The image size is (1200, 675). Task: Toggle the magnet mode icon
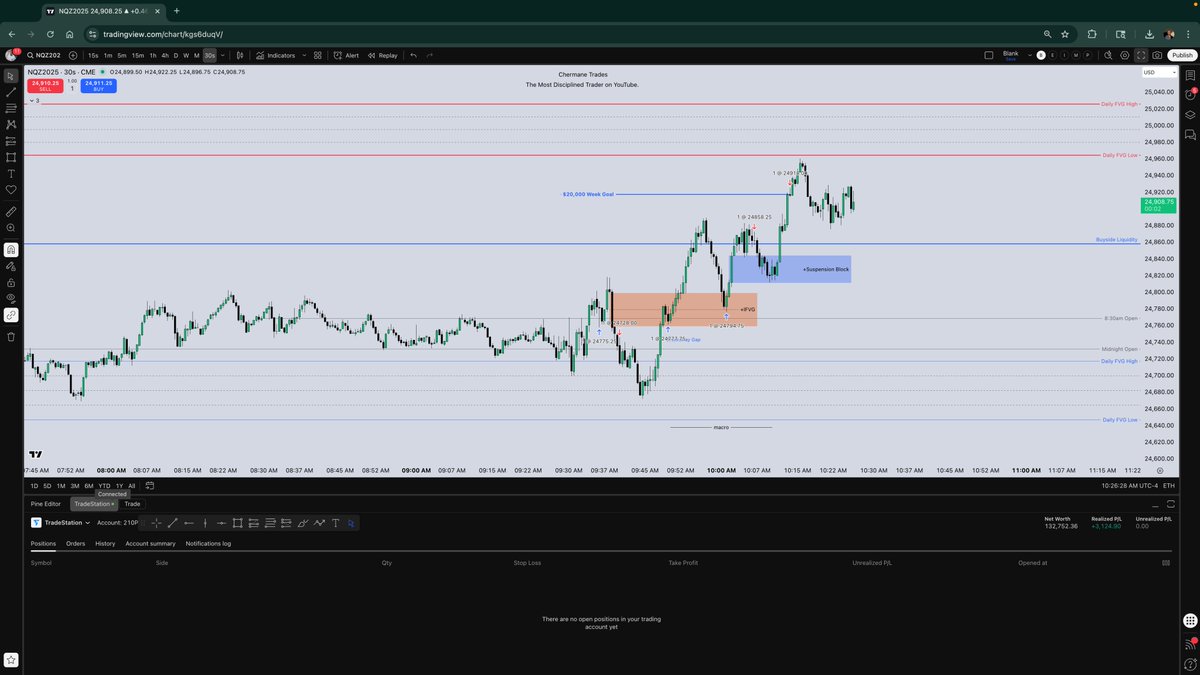tap(11, 250)
